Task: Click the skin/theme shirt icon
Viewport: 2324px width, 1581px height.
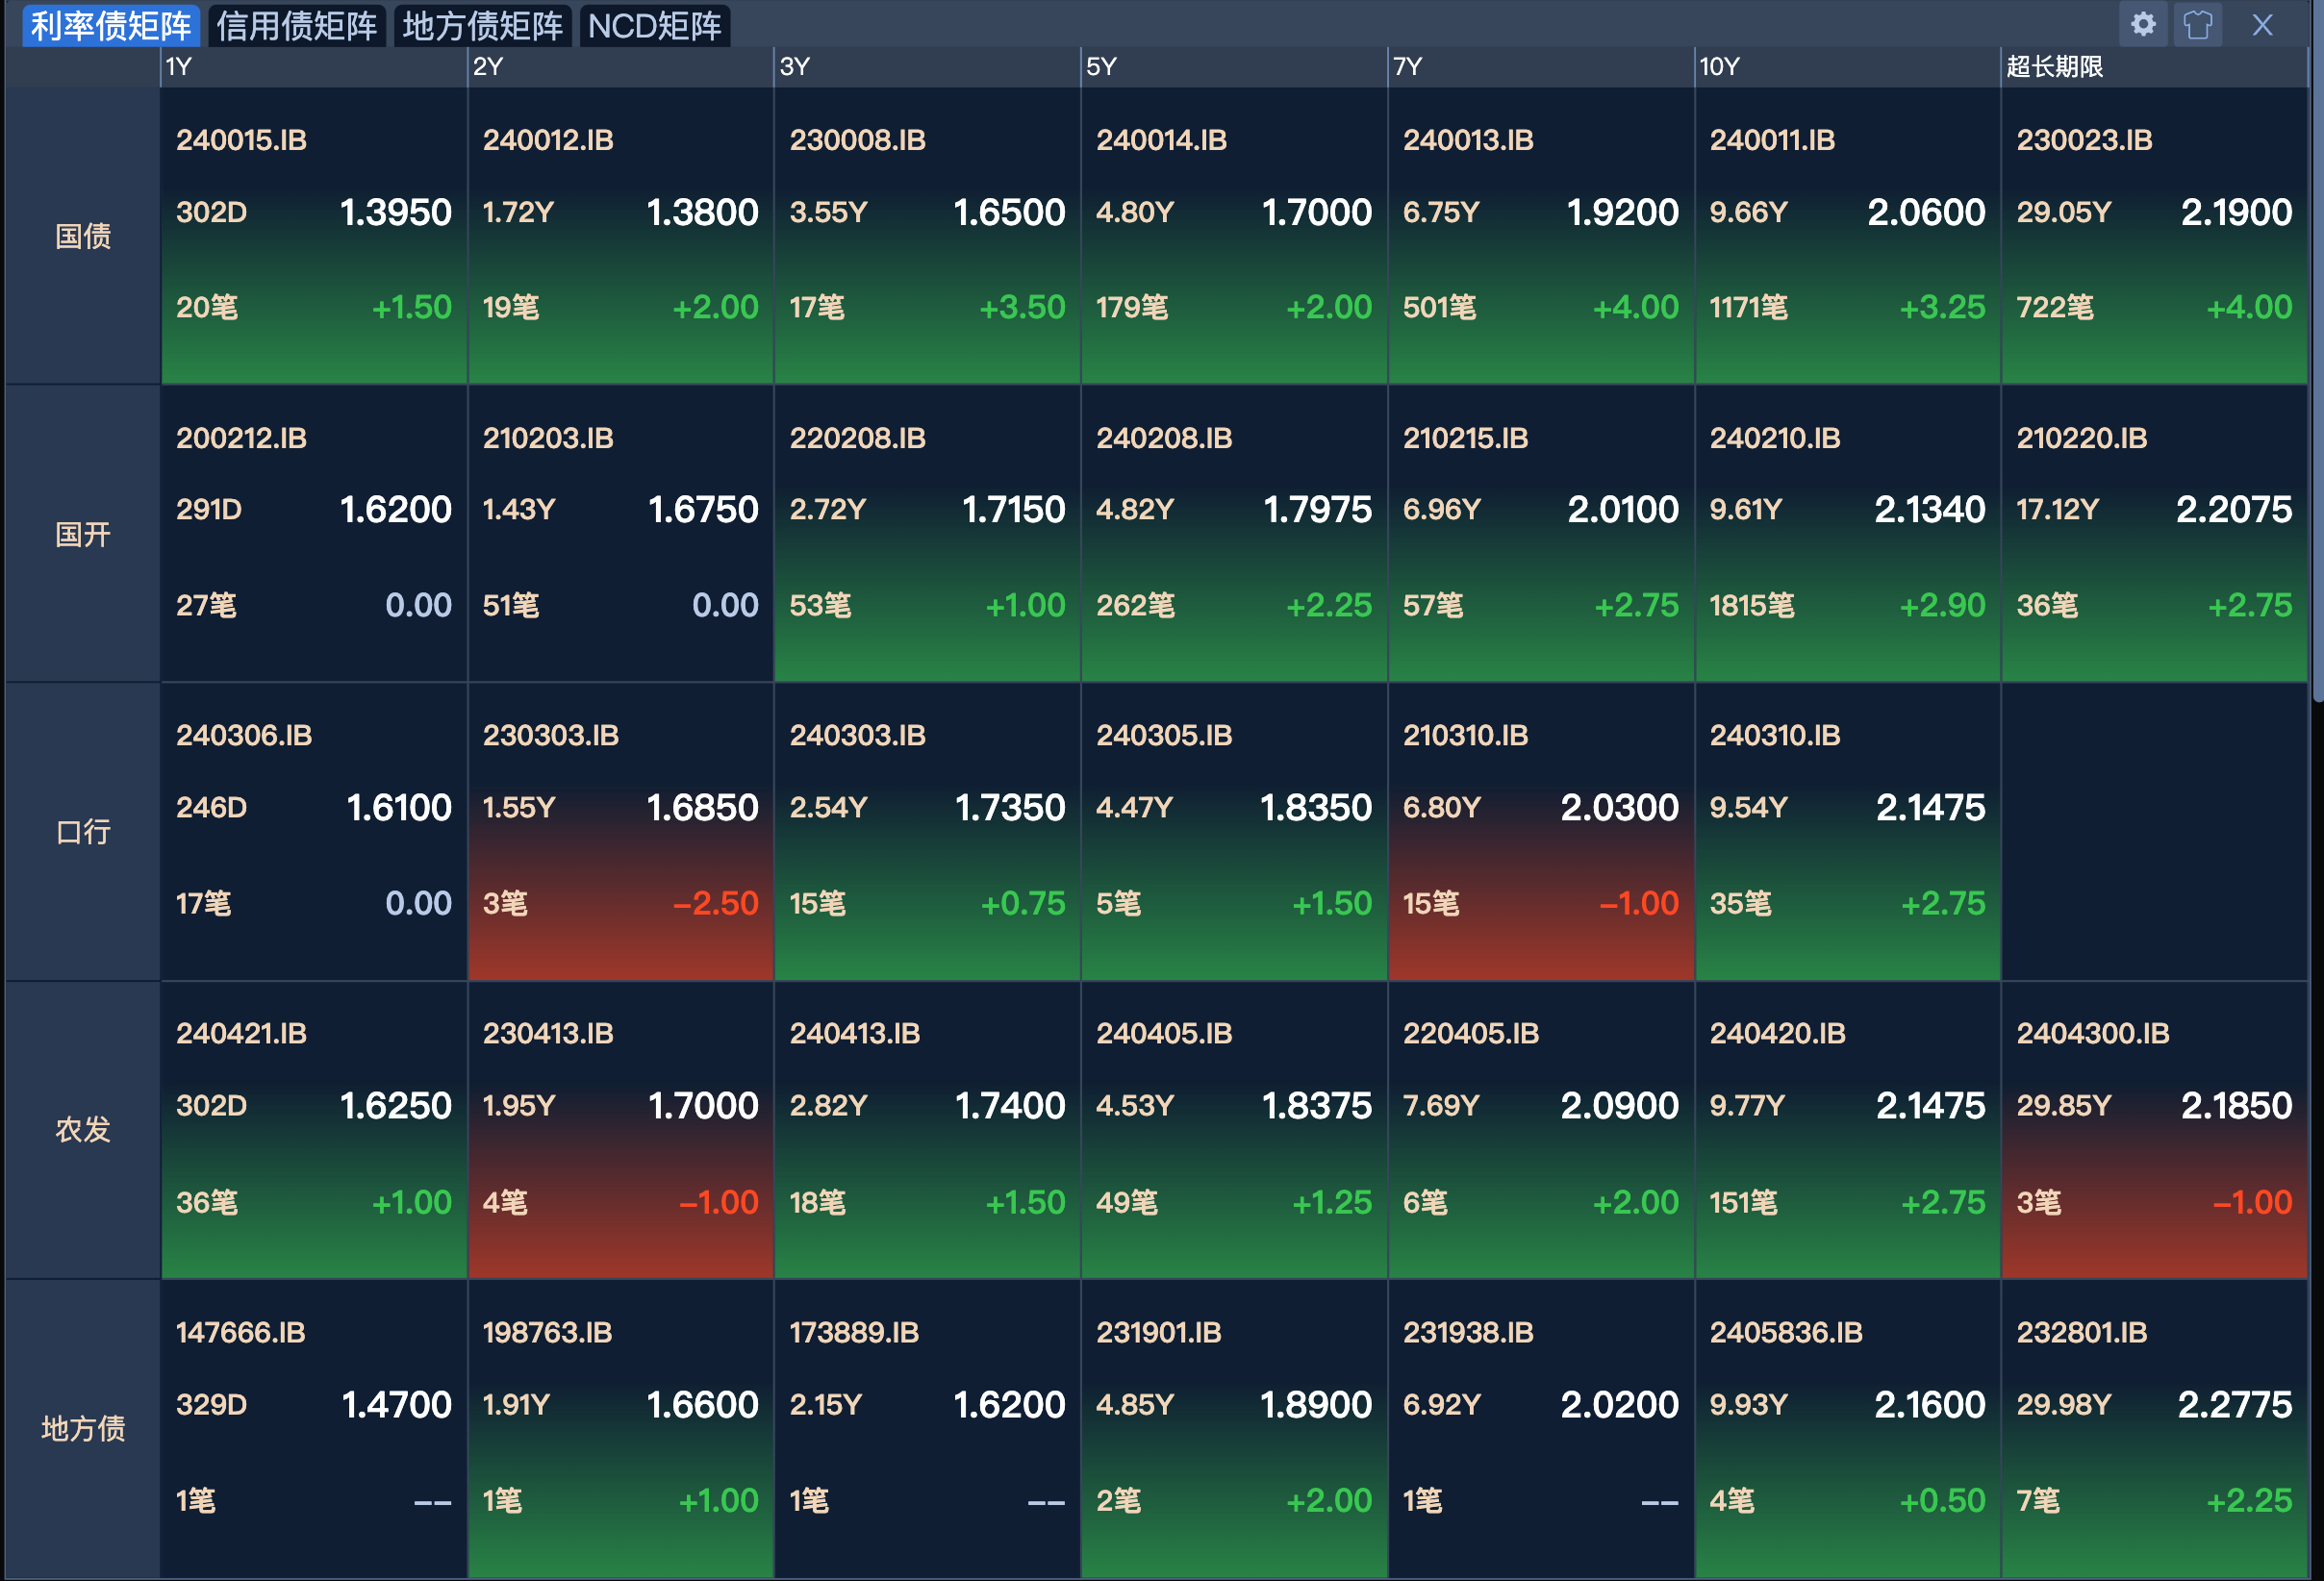Action: tap(2197, 24)
